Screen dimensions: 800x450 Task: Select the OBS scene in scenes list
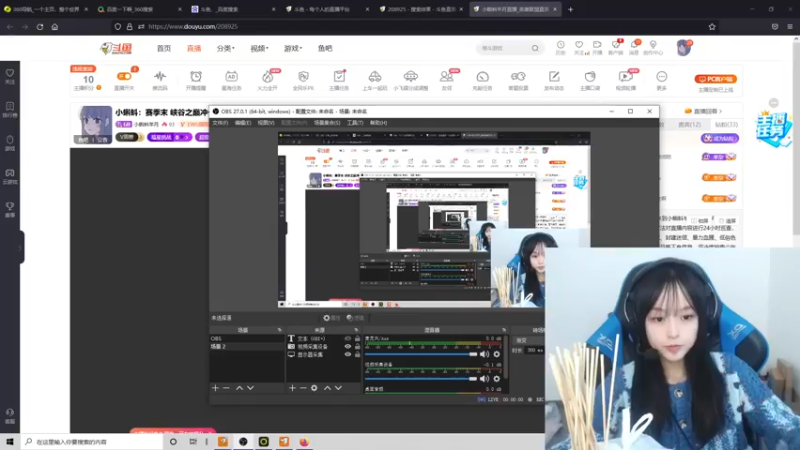247,339
